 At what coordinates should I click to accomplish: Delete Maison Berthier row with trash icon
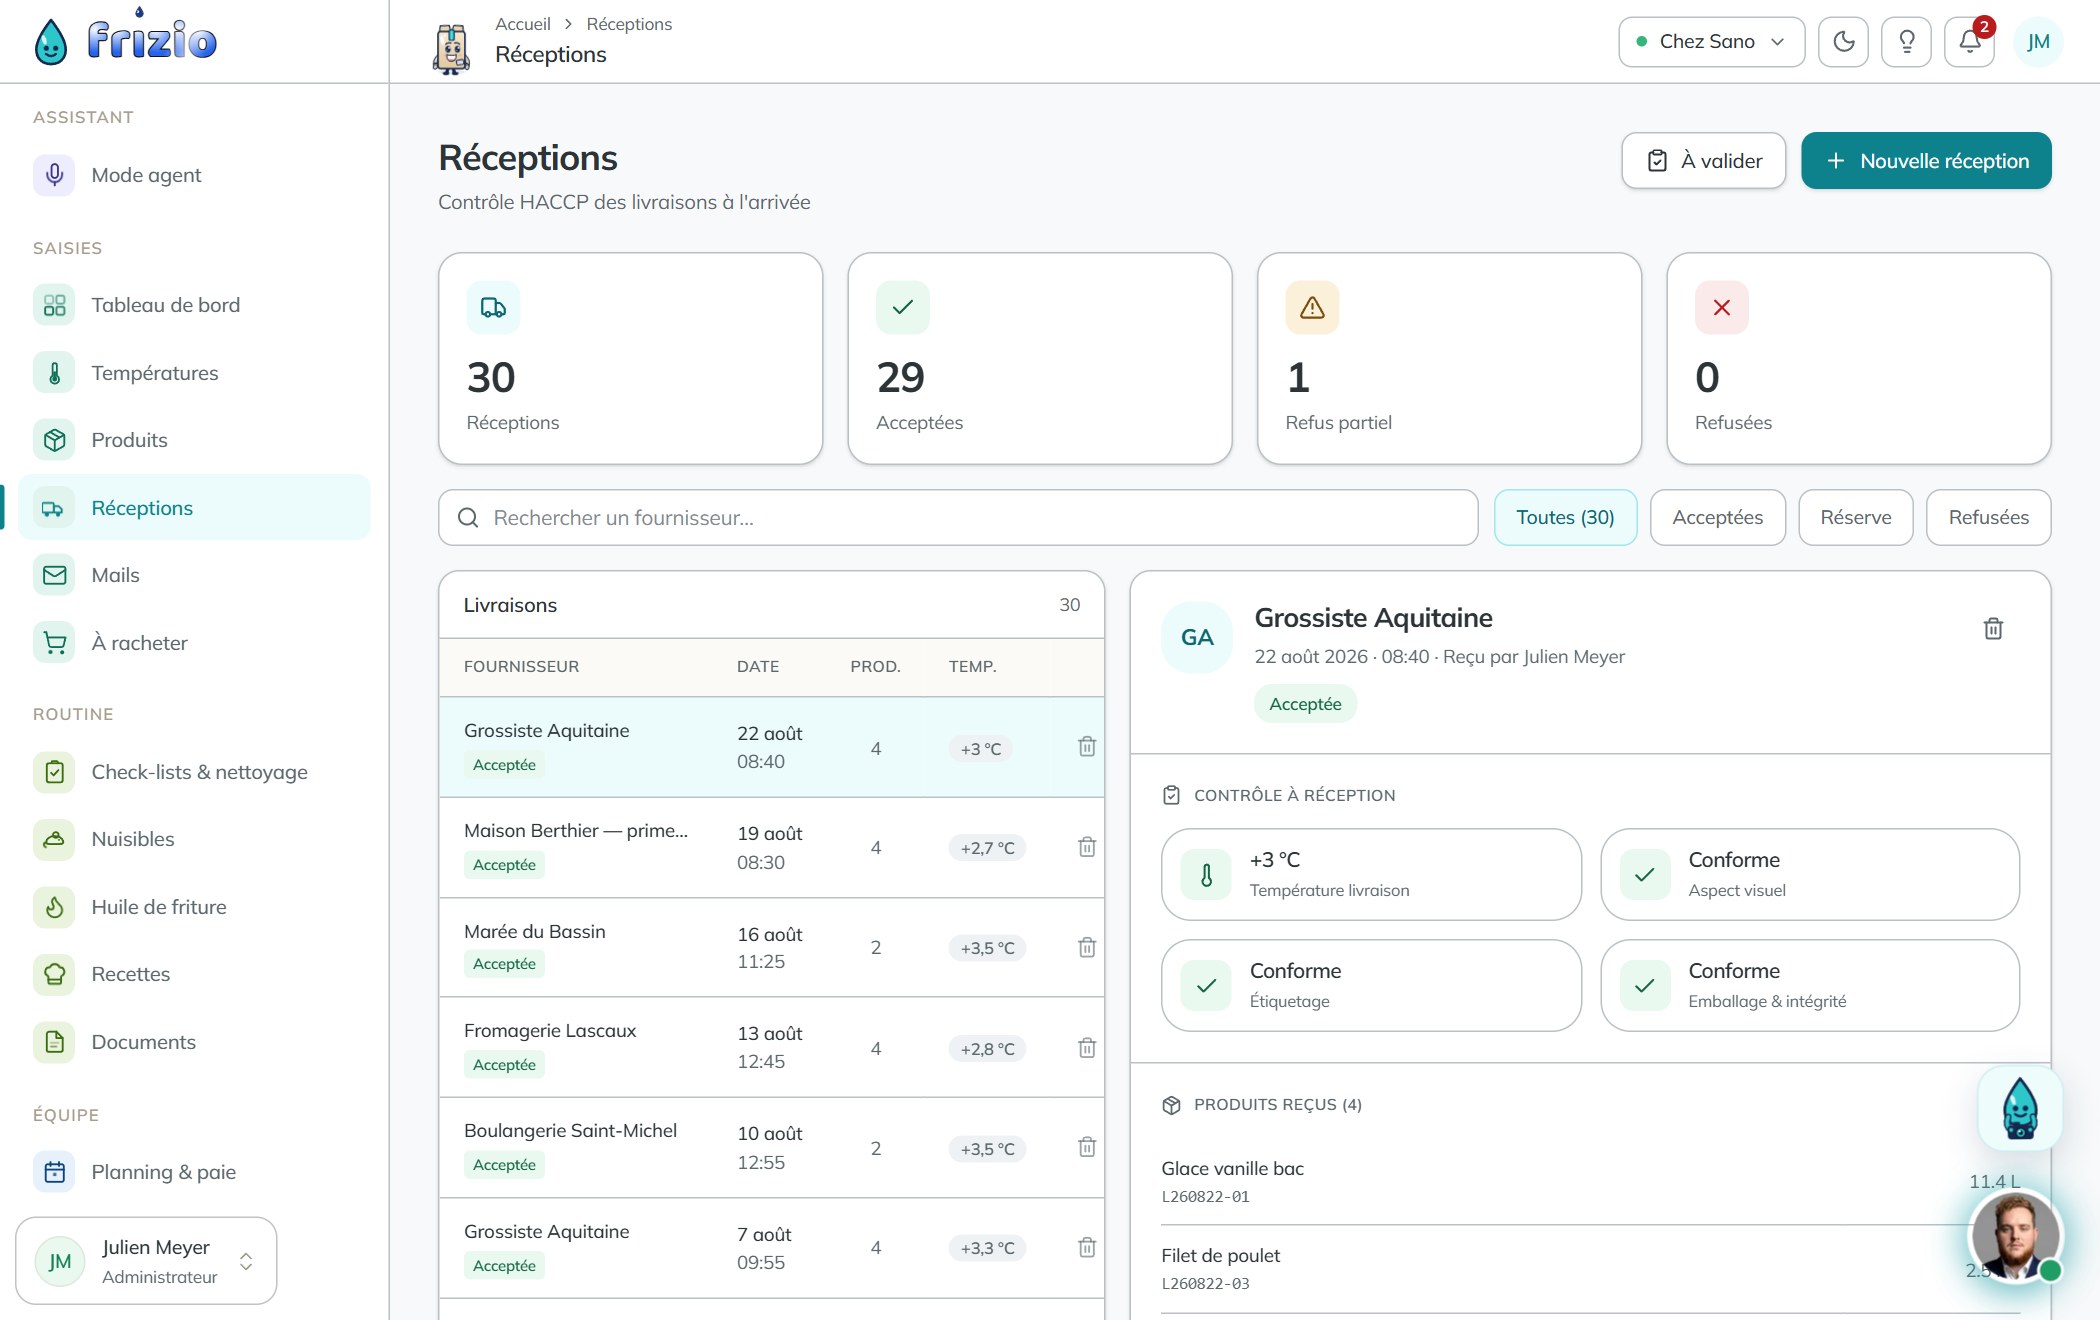(1087, 847)
